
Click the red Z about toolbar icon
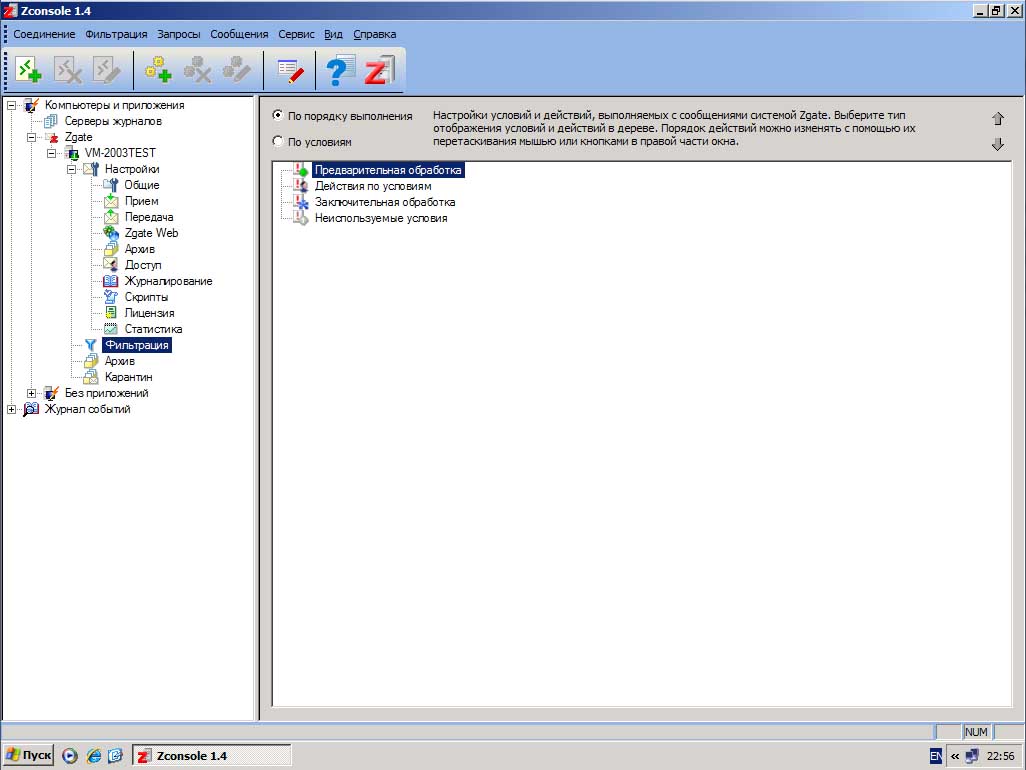pyautogui.click(x=380, y=71)
